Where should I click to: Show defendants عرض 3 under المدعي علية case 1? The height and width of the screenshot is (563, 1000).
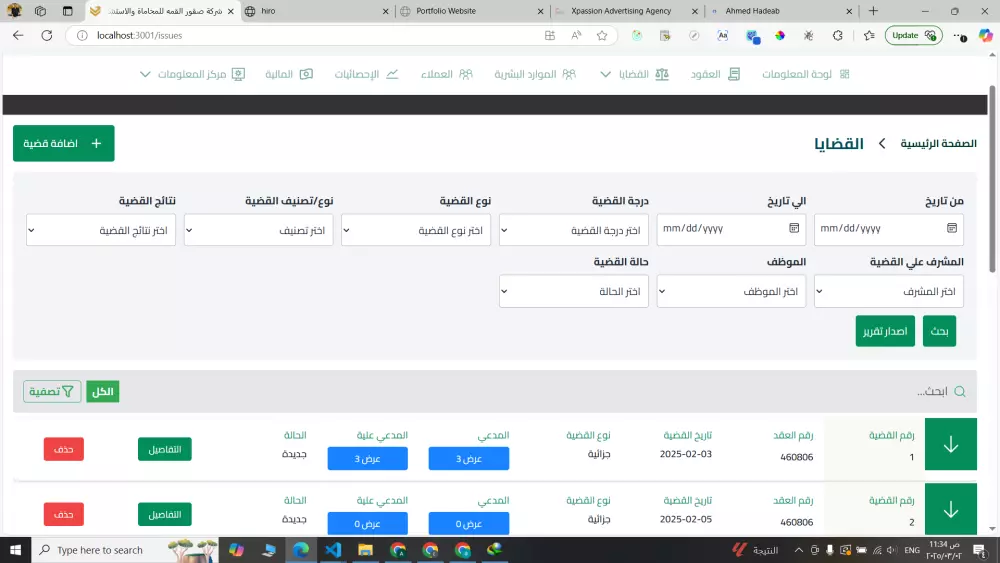point(367,458)
